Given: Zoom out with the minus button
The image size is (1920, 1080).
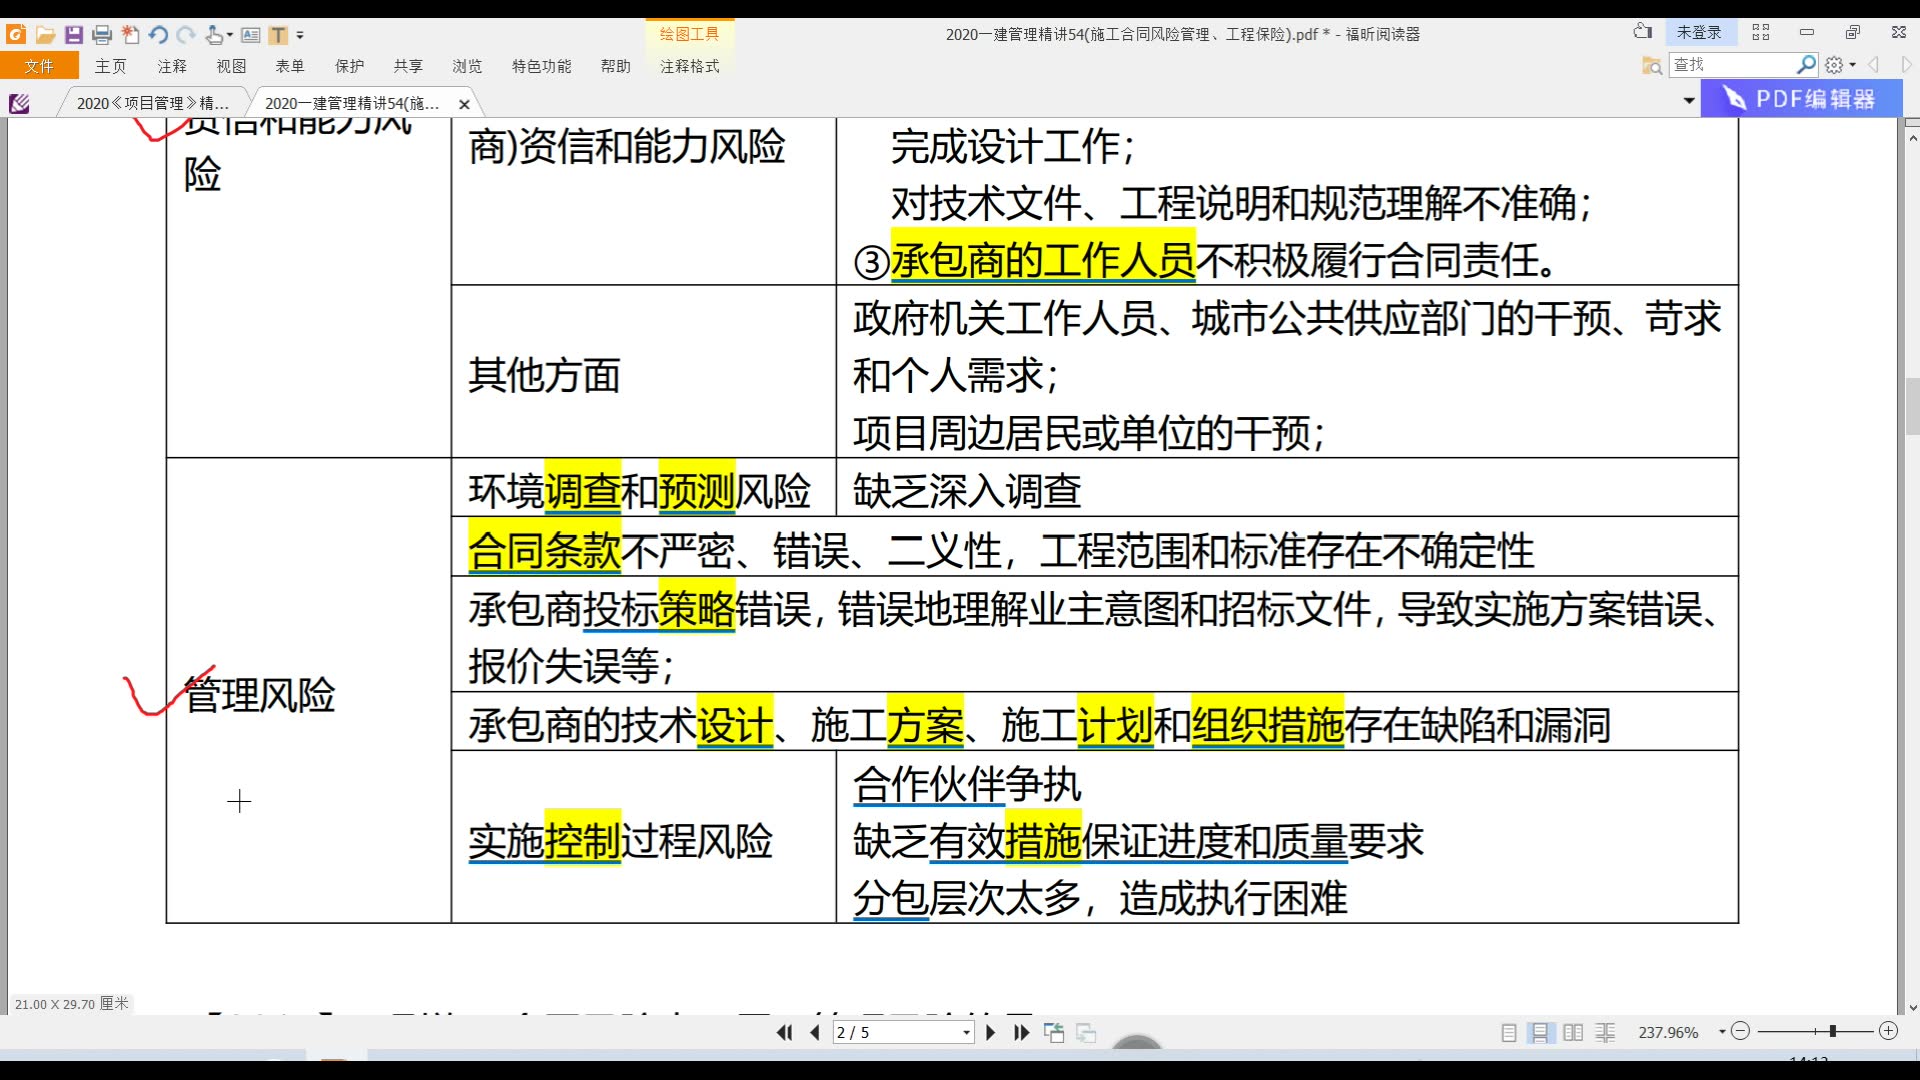Looking at the screenshot, I should (x=1740, y=1031).
